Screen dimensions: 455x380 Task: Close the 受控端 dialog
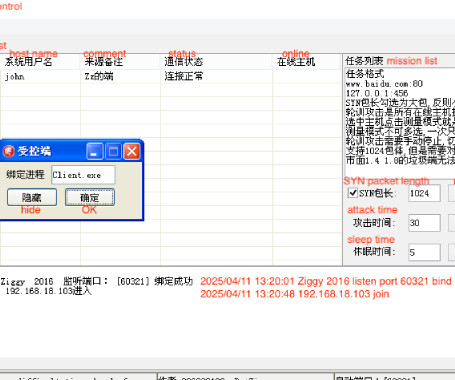pyautogui.click(x=132, y=152)
